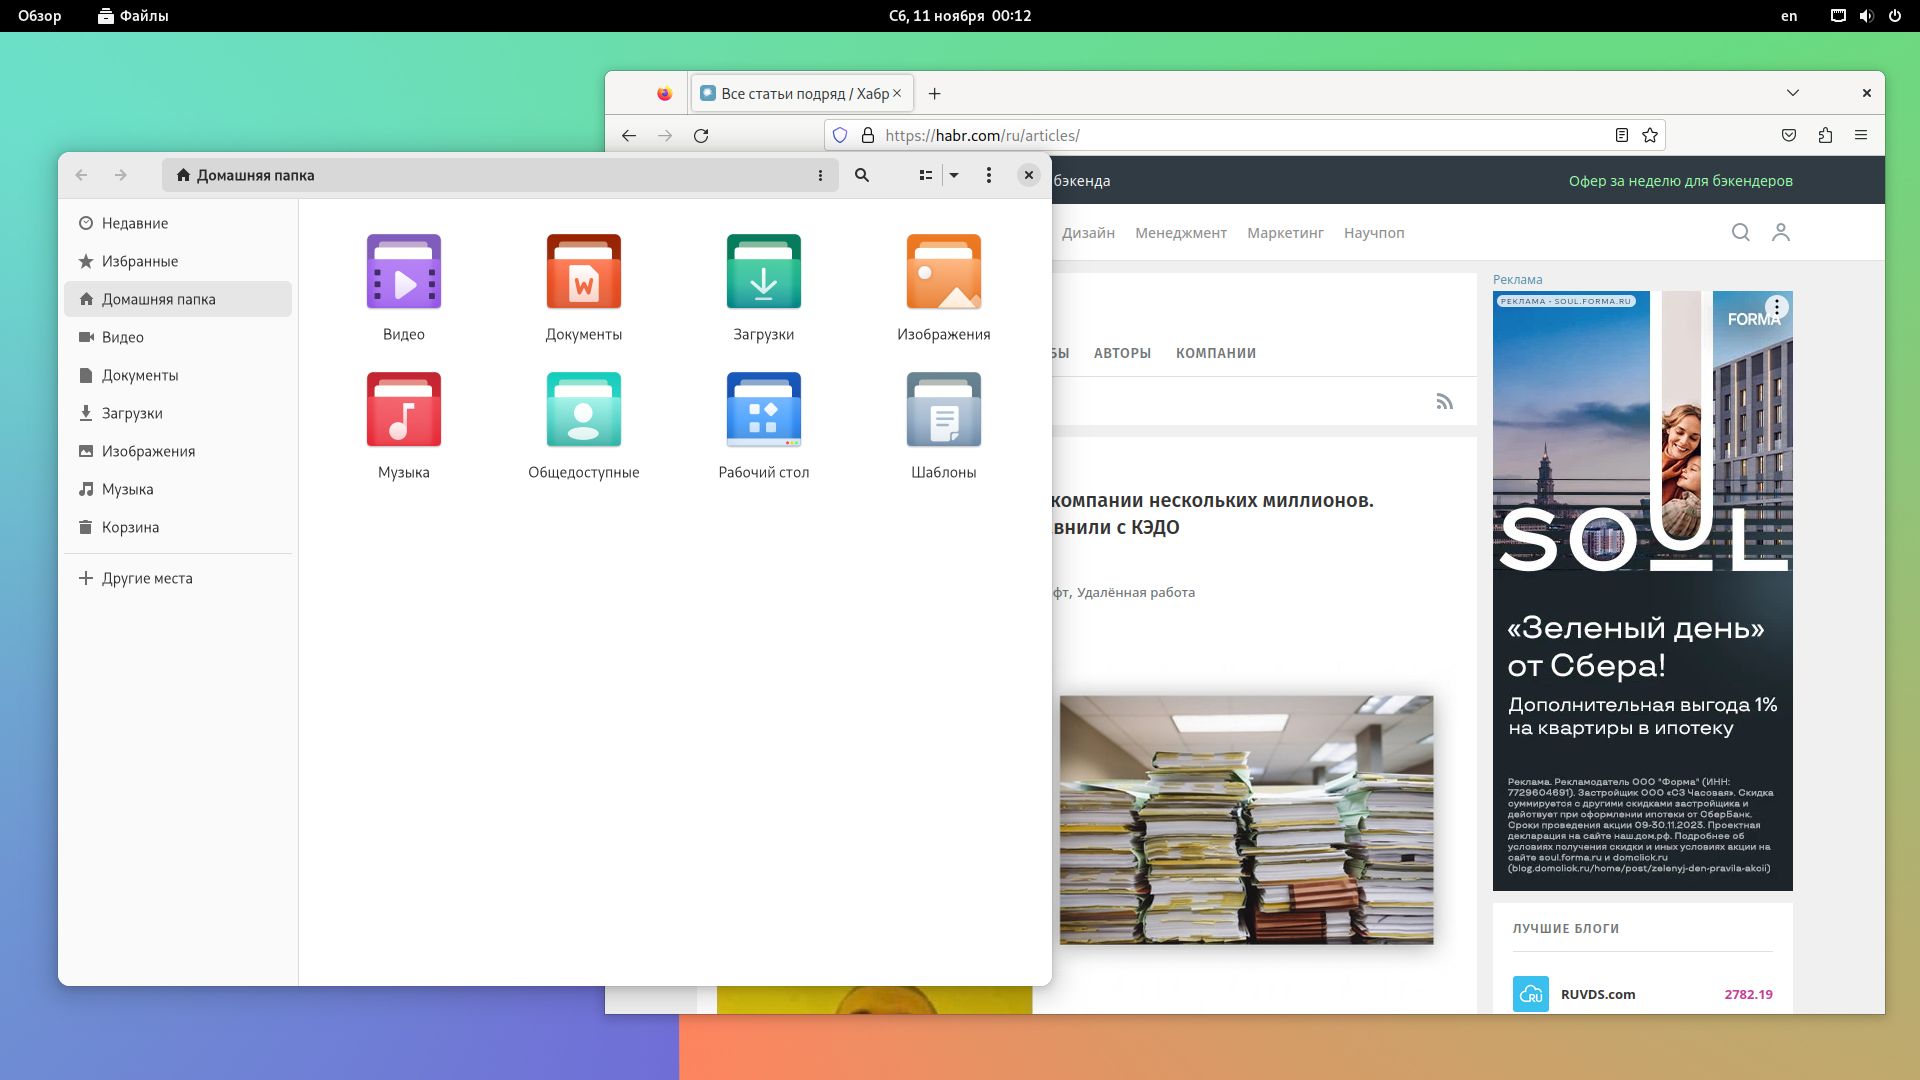List all tabs dropdown in Firefox
Viewport: 1920px width, 1080px height.
coord(1793,93)
